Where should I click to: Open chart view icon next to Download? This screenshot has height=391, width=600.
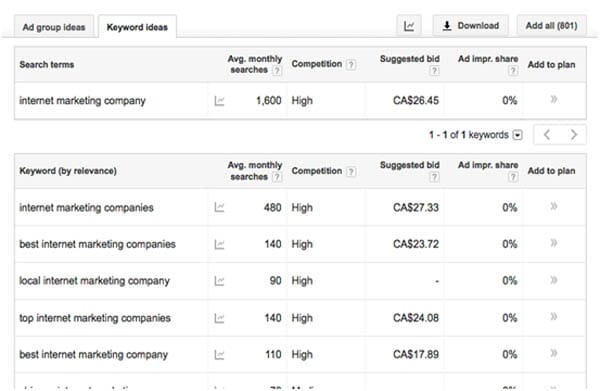pos(409,26)
